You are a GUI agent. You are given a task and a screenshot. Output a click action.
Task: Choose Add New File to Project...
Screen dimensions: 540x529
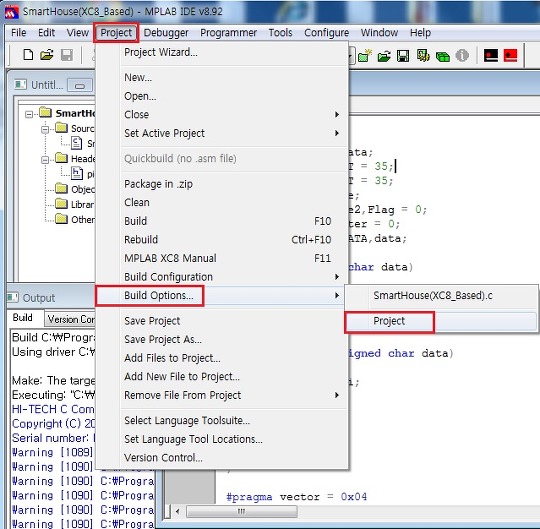(x=222, y=376)
